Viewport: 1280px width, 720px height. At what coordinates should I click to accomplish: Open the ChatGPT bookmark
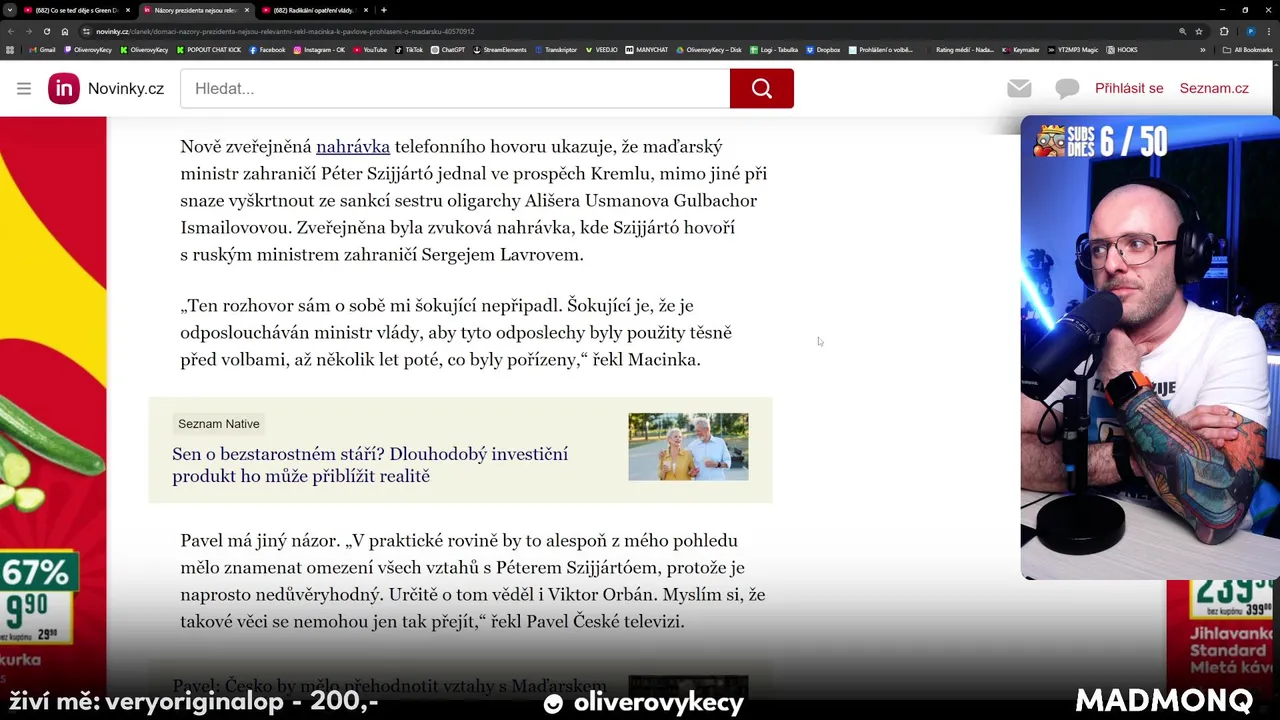[448, 50]
